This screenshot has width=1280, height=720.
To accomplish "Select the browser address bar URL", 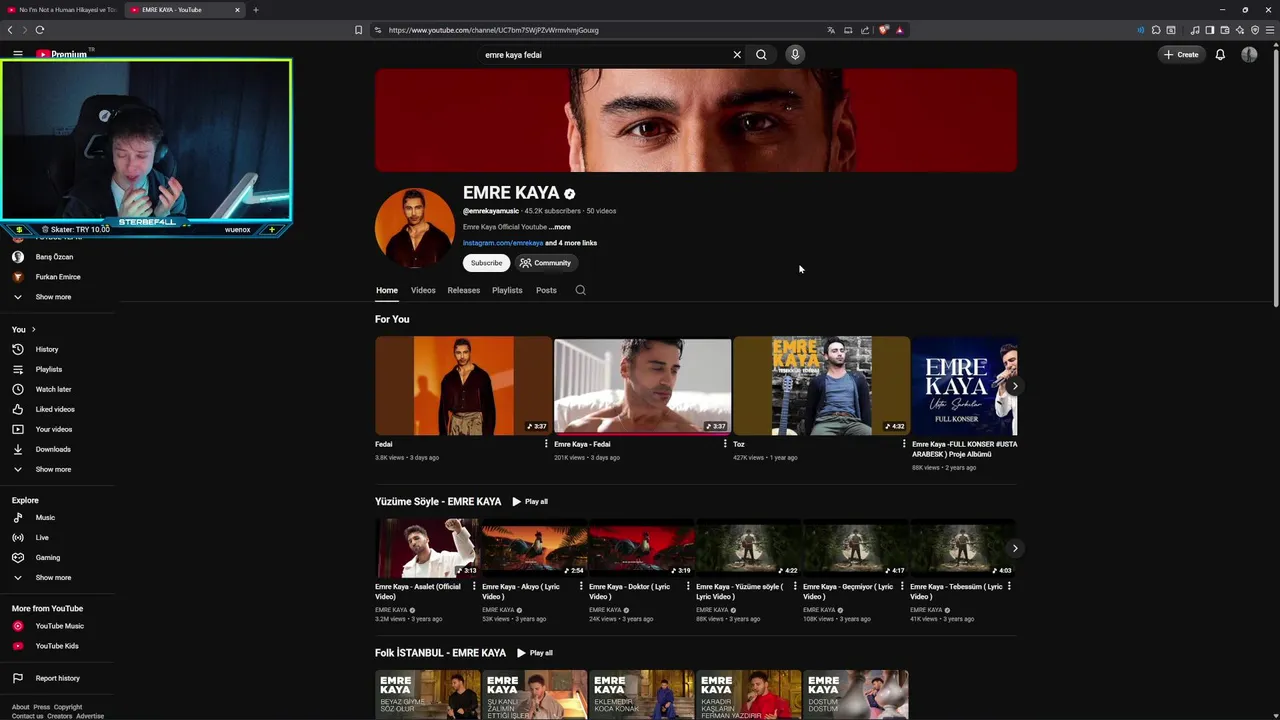I will [x=493, y=30].
